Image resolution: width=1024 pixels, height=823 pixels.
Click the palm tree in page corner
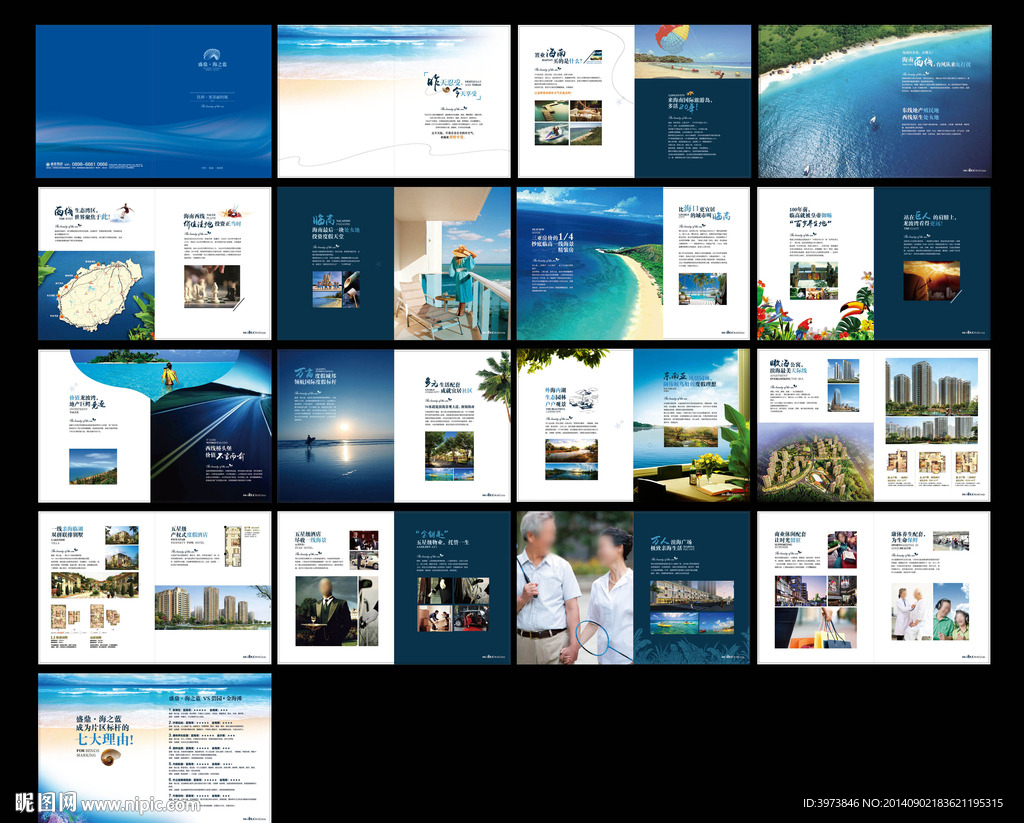pos(494,384)
